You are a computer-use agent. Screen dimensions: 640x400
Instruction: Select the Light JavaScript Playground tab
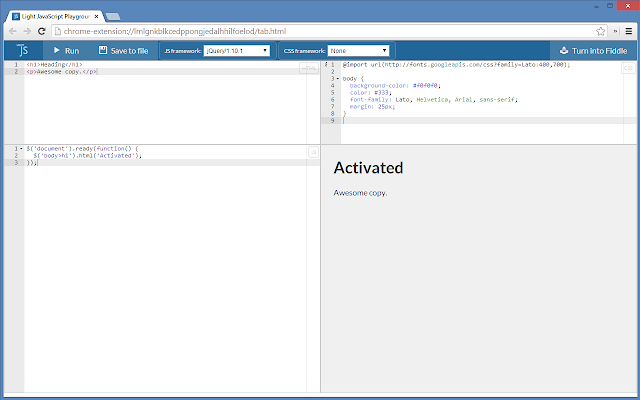(x=56, y=16)
